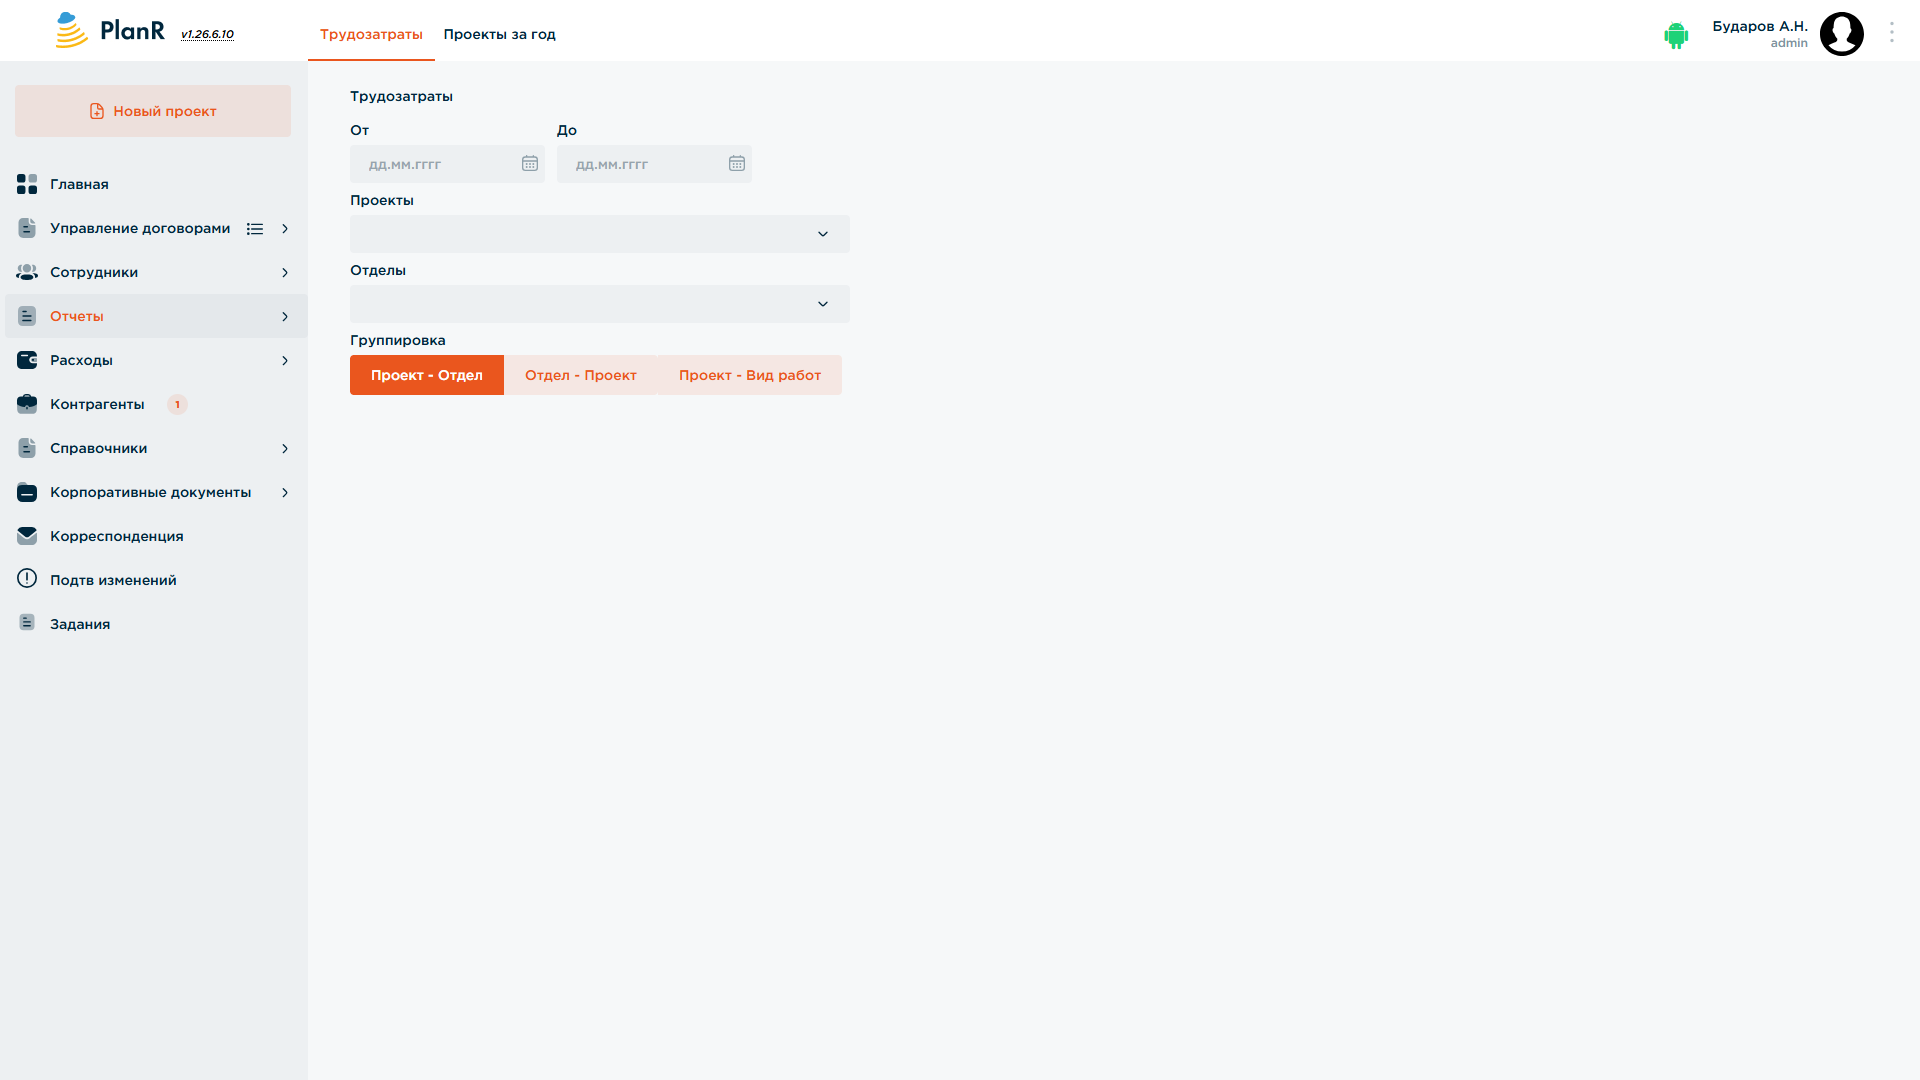Click the Новый проект button
The height and width of the screenshot is (1080, 1920).
click(x=153, y=111)
